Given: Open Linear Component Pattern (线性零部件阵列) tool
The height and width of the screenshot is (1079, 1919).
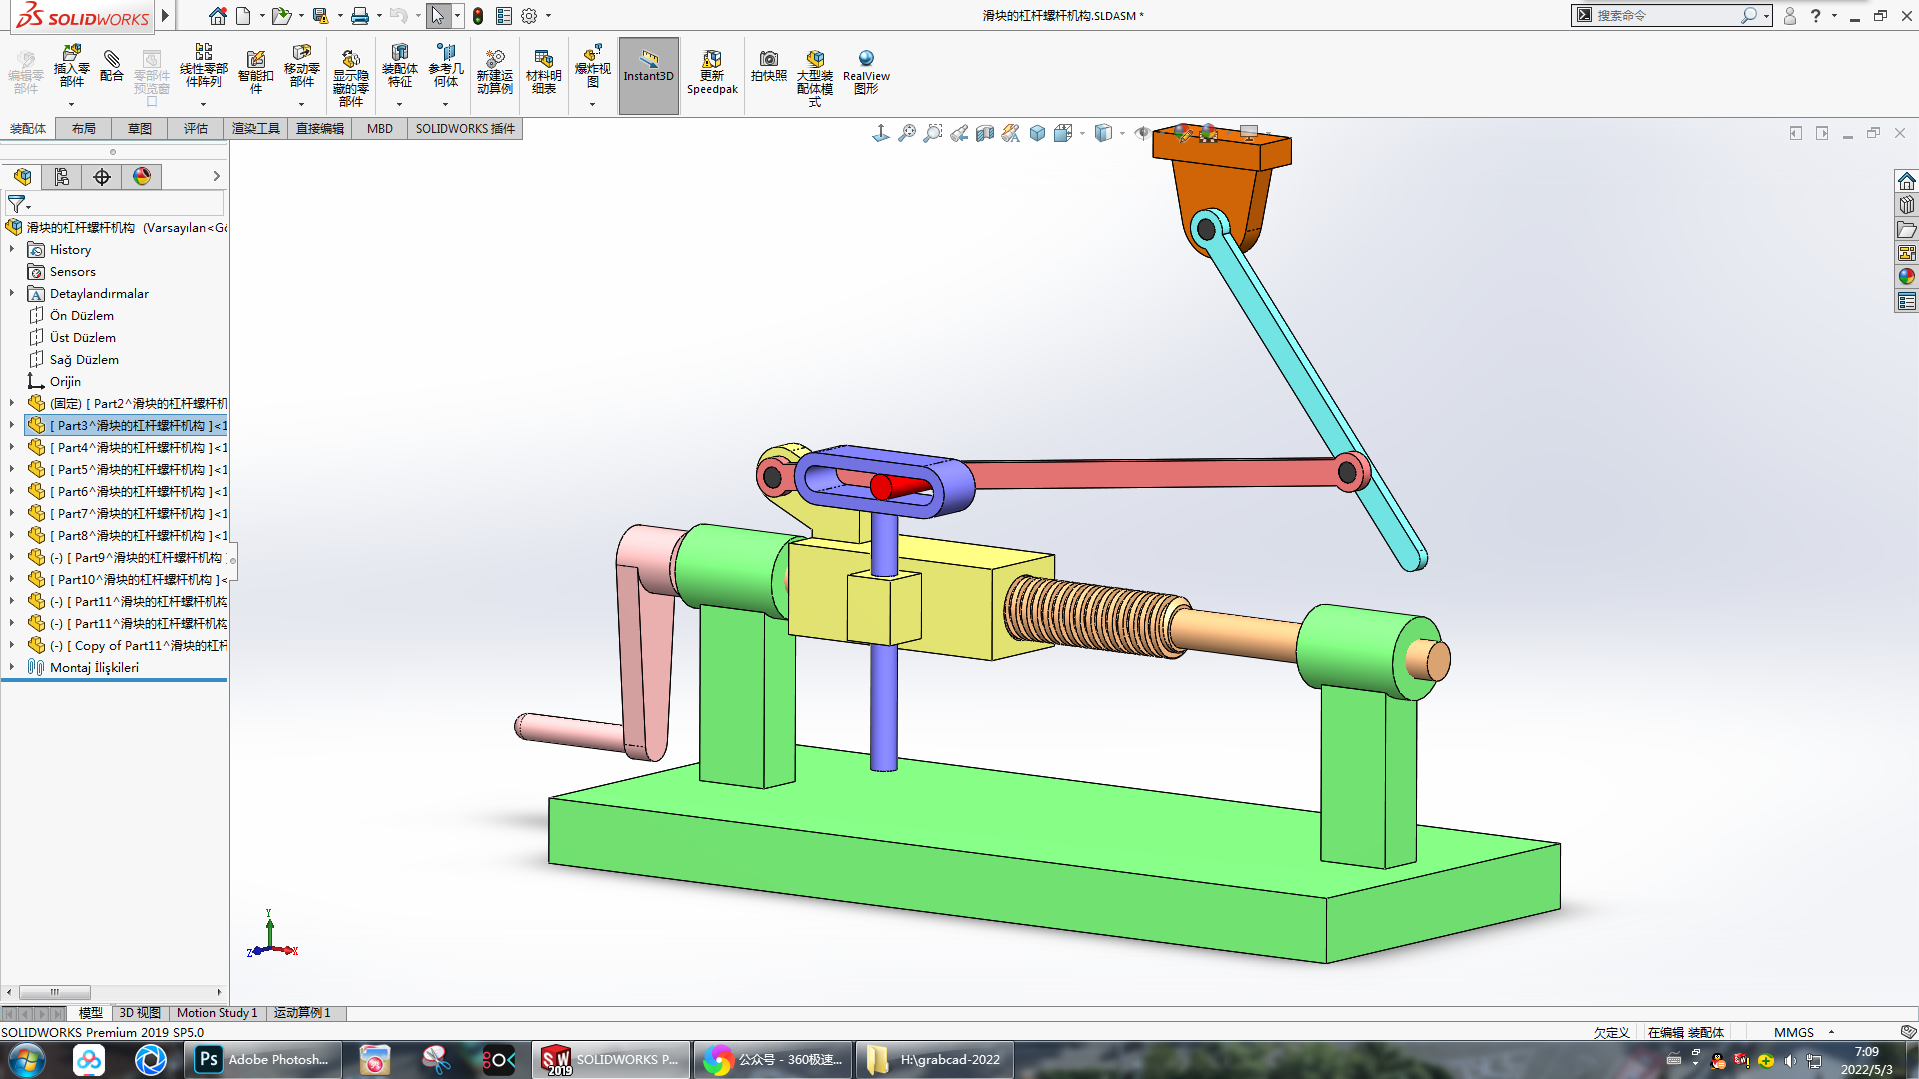Looking at the screenshot, I should coord(203,66).
